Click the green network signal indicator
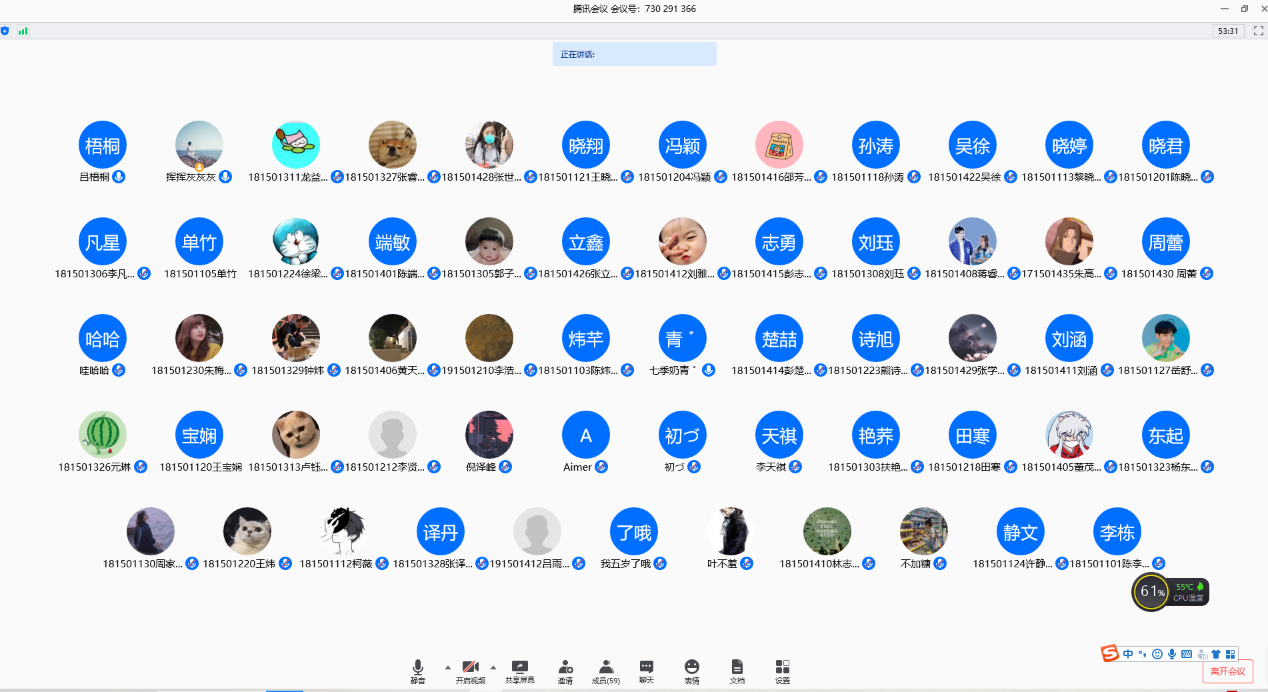Screen dimensions: 1268x692 pos(22,31)
